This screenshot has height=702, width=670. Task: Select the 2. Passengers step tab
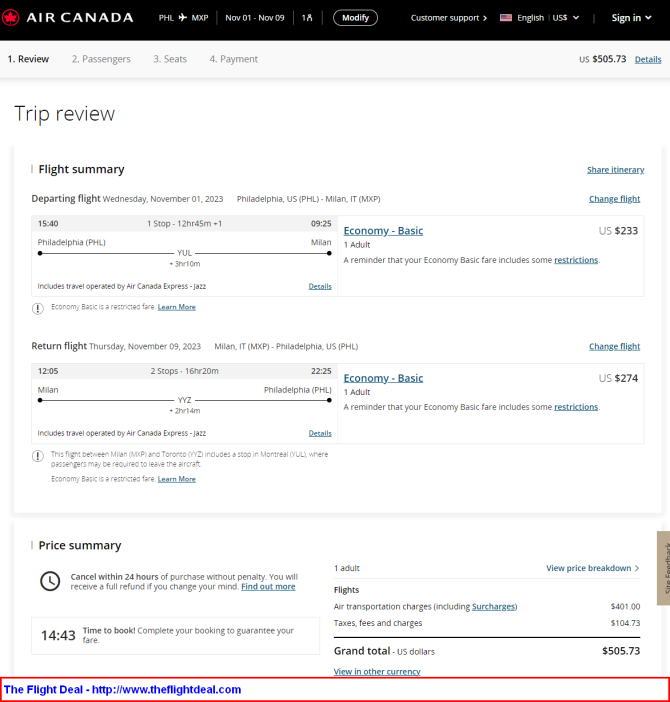pyautogui.click(x=101, y=59)
